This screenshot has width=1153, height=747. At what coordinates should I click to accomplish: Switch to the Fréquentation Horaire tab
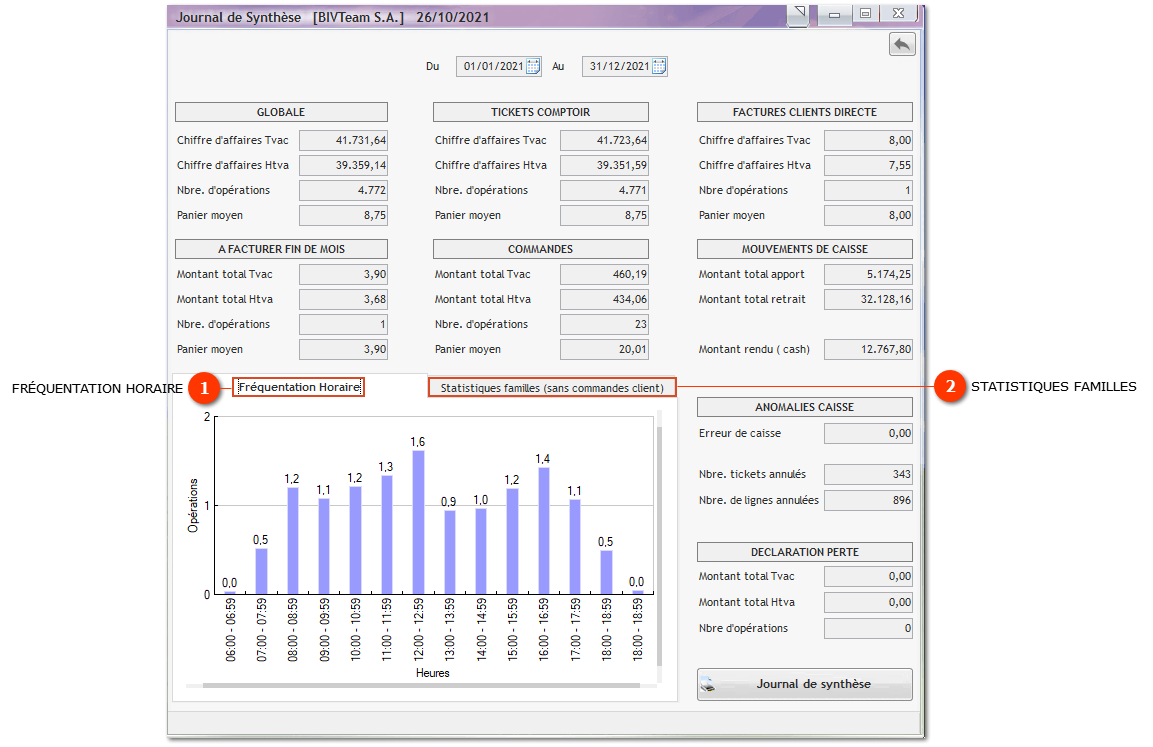tap(299, 387)
